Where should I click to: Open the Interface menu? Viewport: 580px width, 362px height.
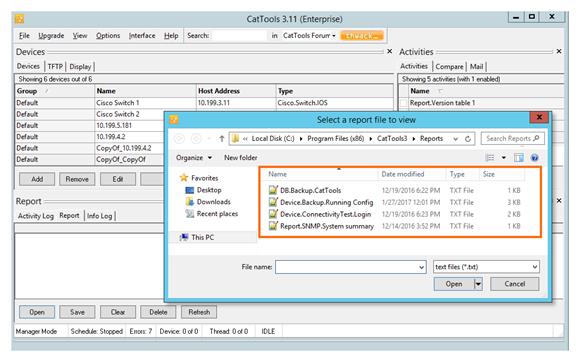[142, 36]
